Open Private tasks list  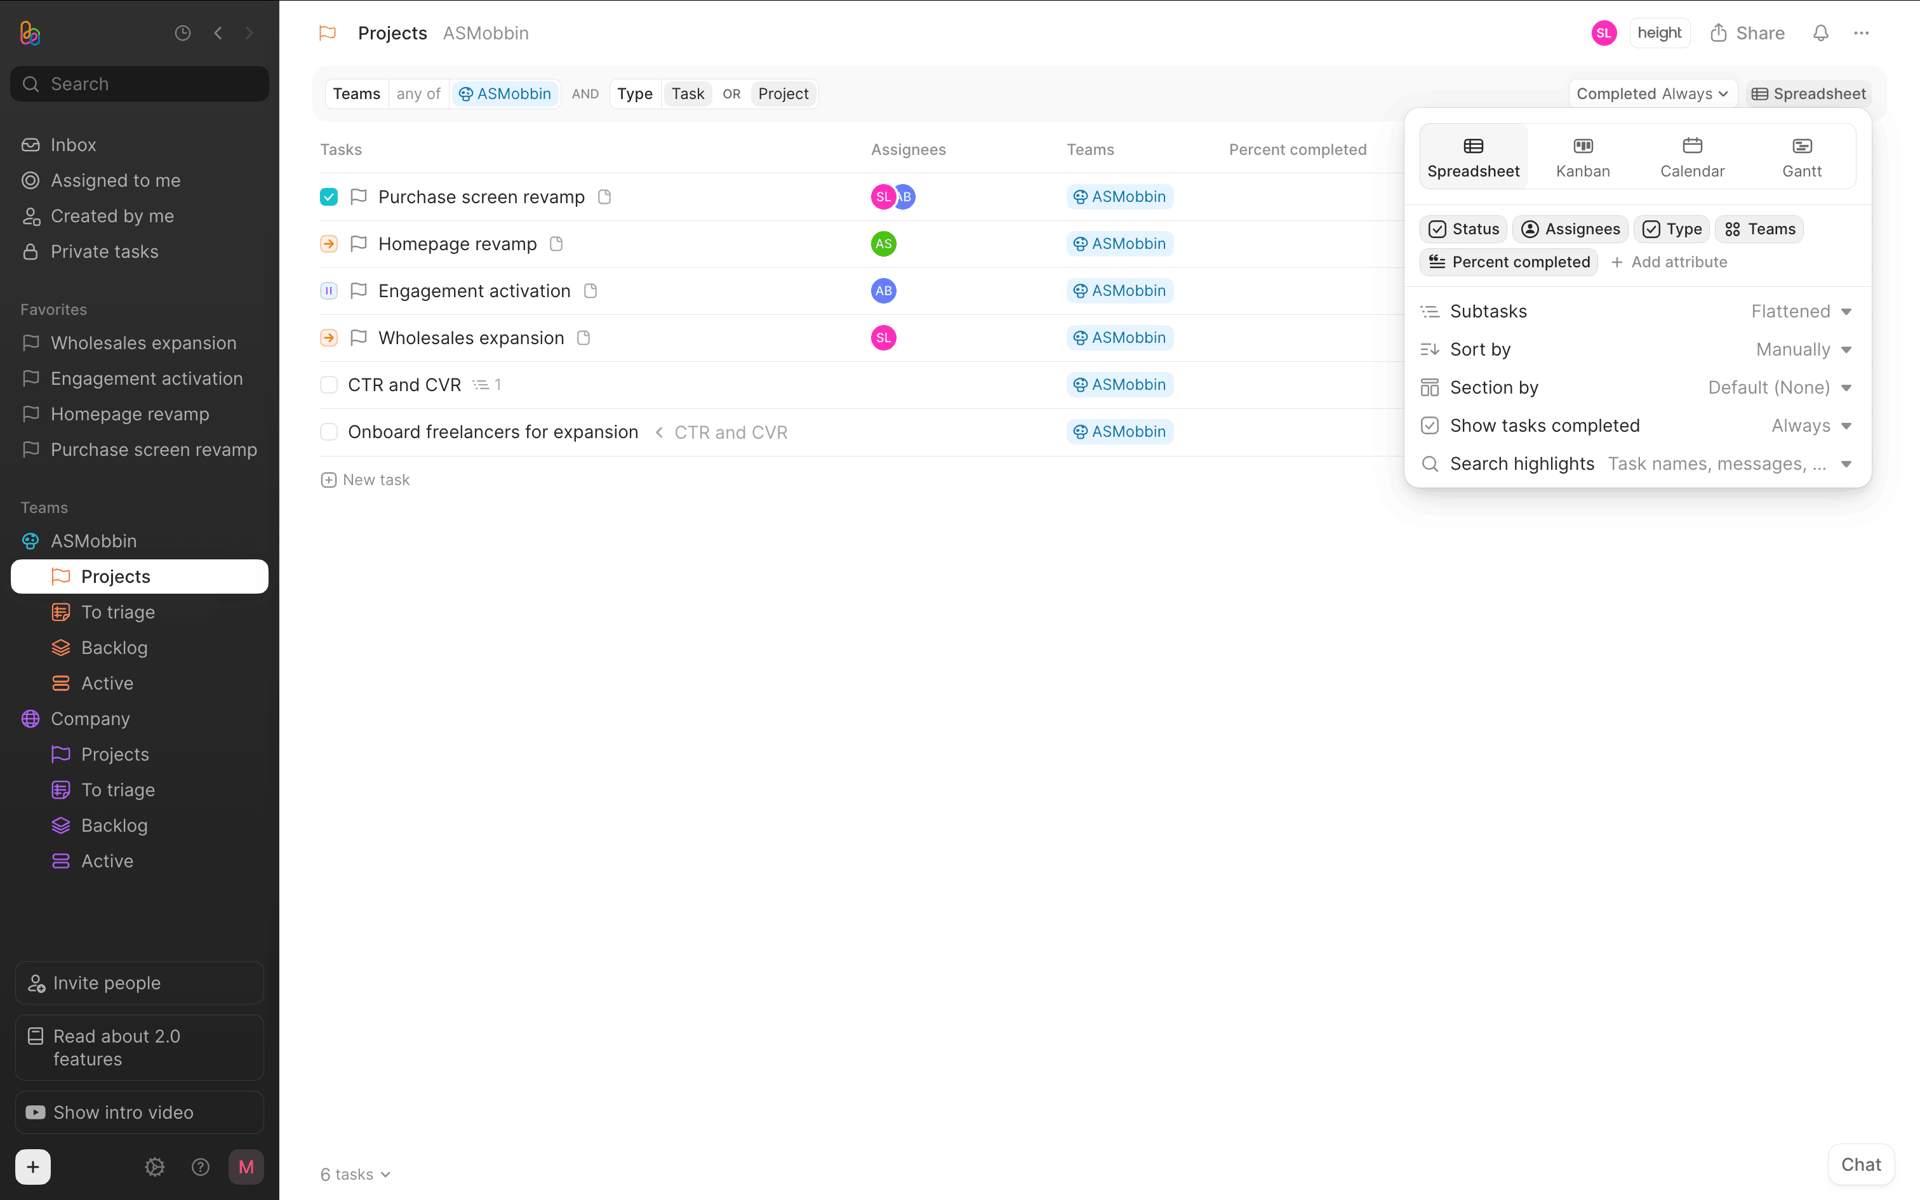click(139, 251)
